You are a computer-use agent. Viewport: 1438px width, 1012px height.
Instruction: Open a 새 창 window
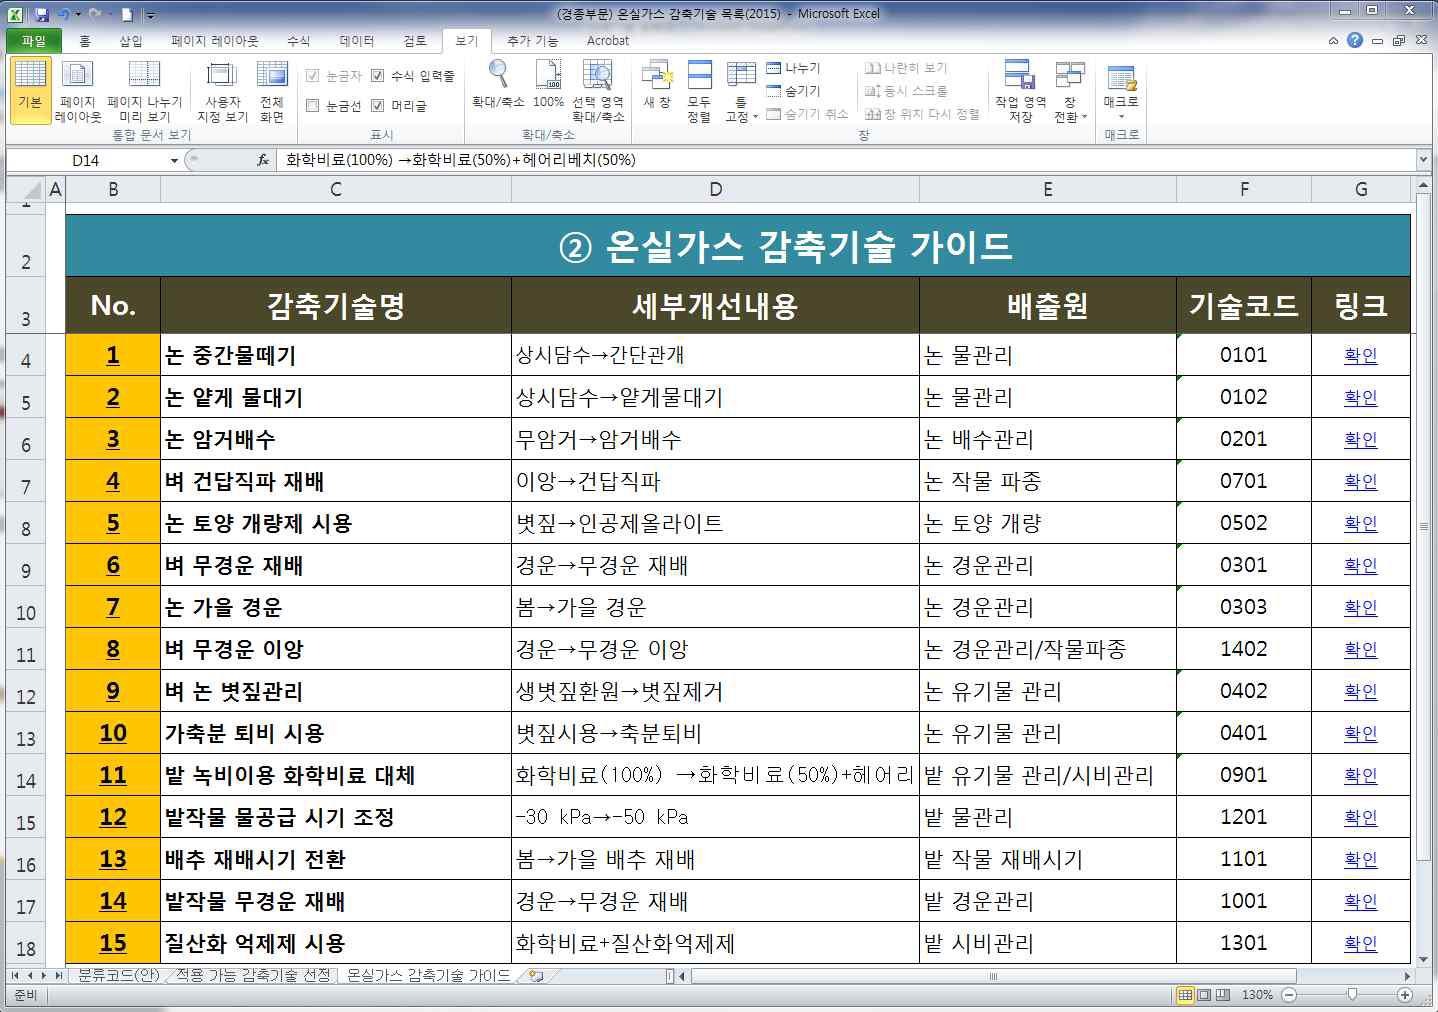pyautogui.click(x=657, y=84)
